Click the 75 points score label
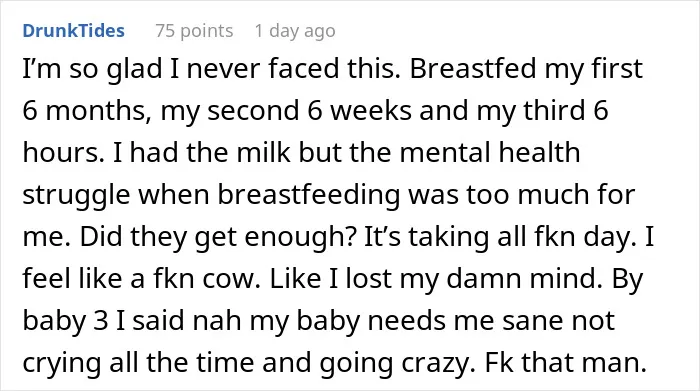This screenshot has height=391, width=700. [x=194, y=31]
